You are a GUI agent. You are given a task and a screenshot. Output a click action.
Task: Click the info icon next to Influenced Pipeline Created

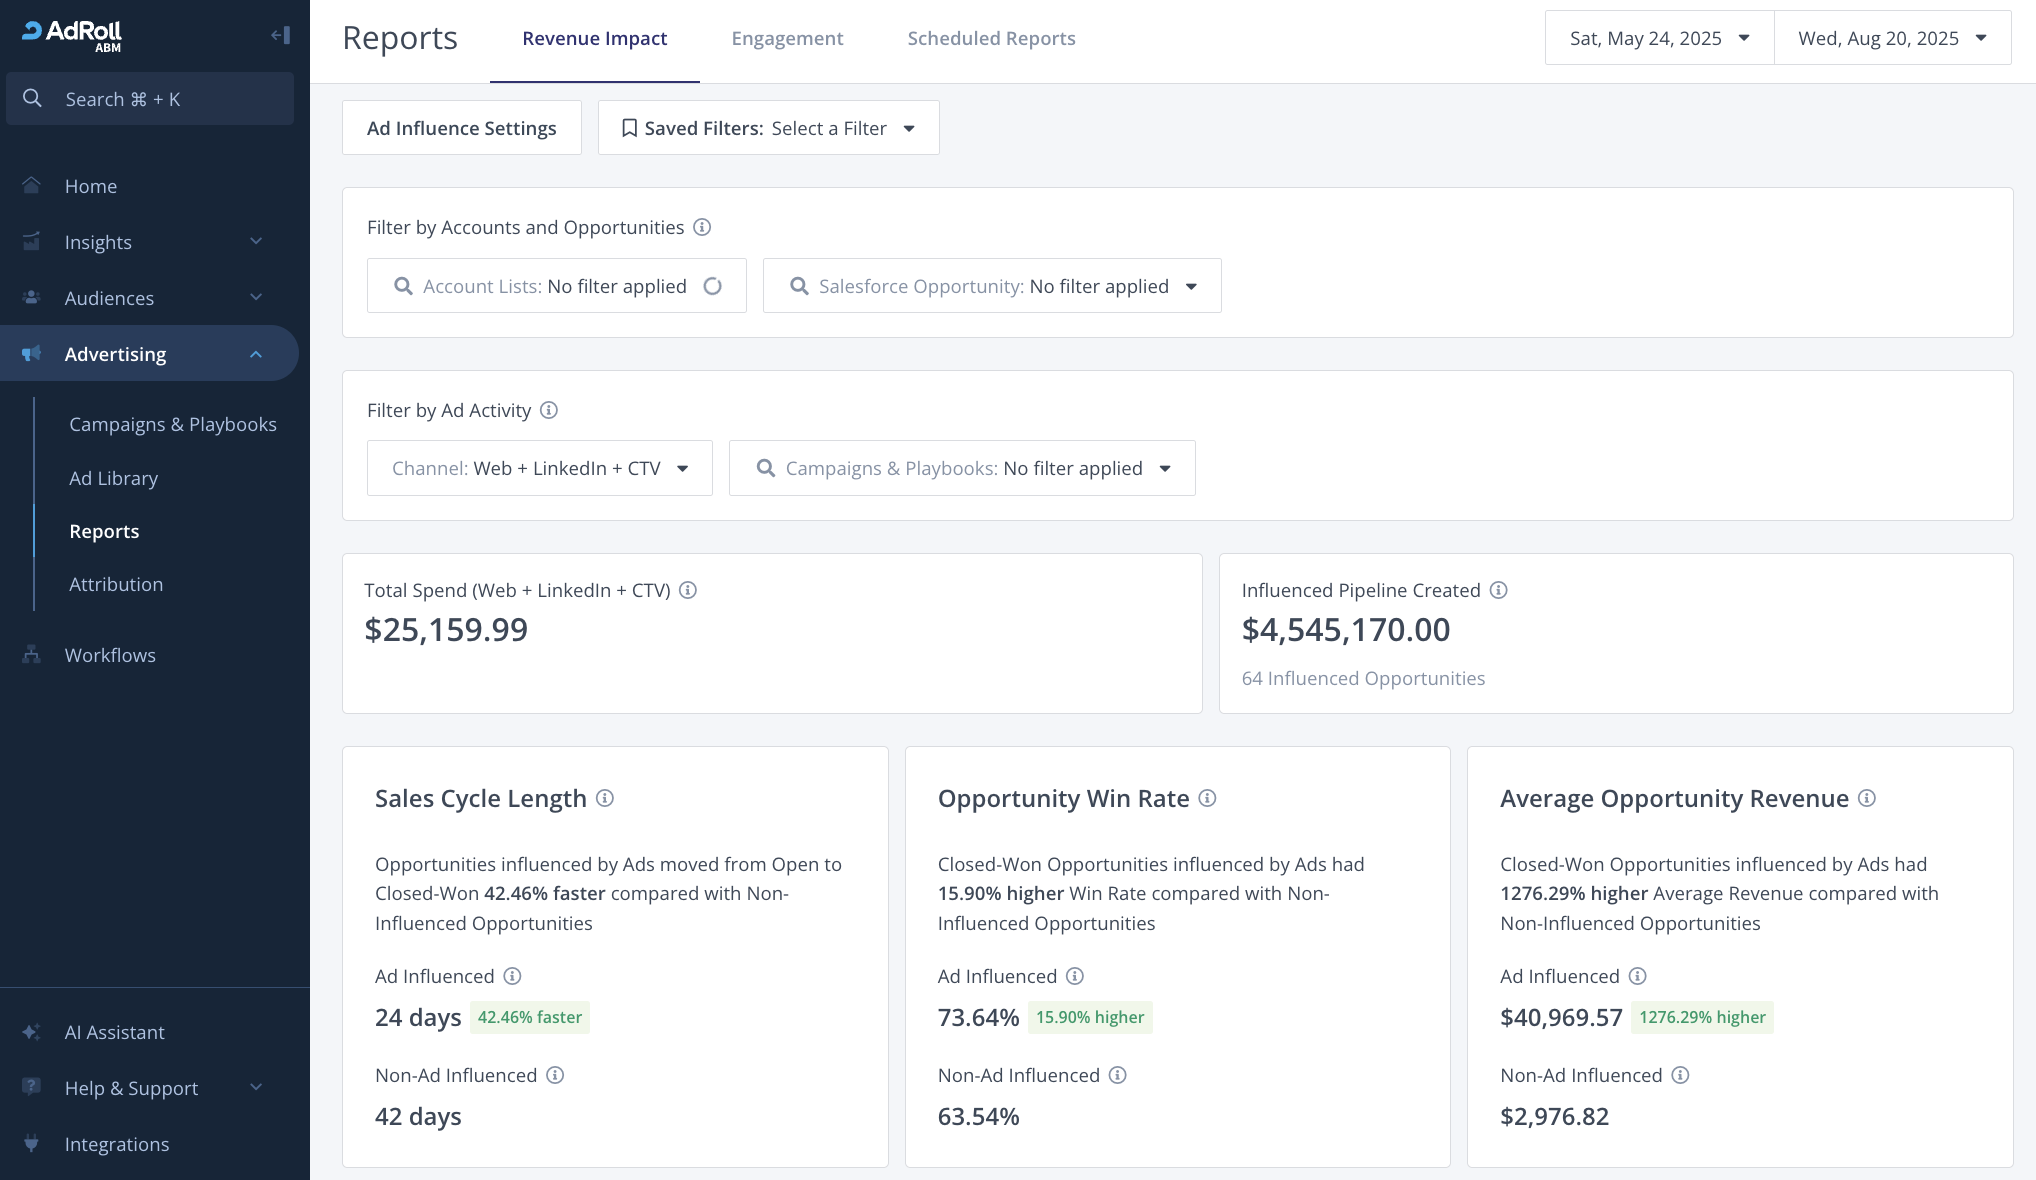click(x=1498, y=590)
